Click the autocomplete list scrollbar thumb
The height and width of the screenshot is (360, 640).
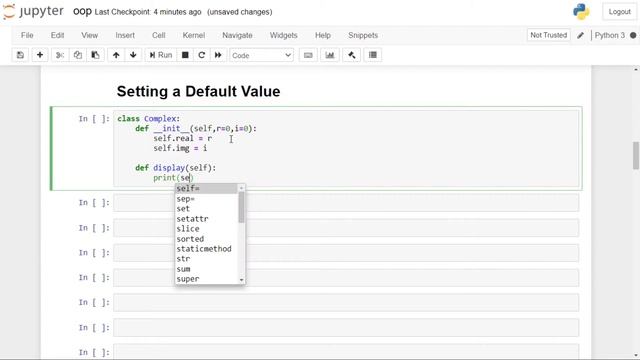coord(241,207)
